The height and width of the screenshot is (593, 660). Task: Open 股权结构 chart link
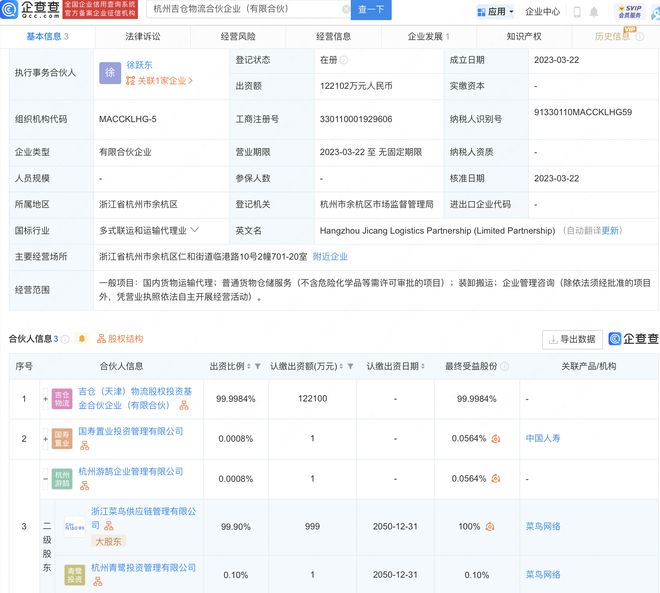120,339
